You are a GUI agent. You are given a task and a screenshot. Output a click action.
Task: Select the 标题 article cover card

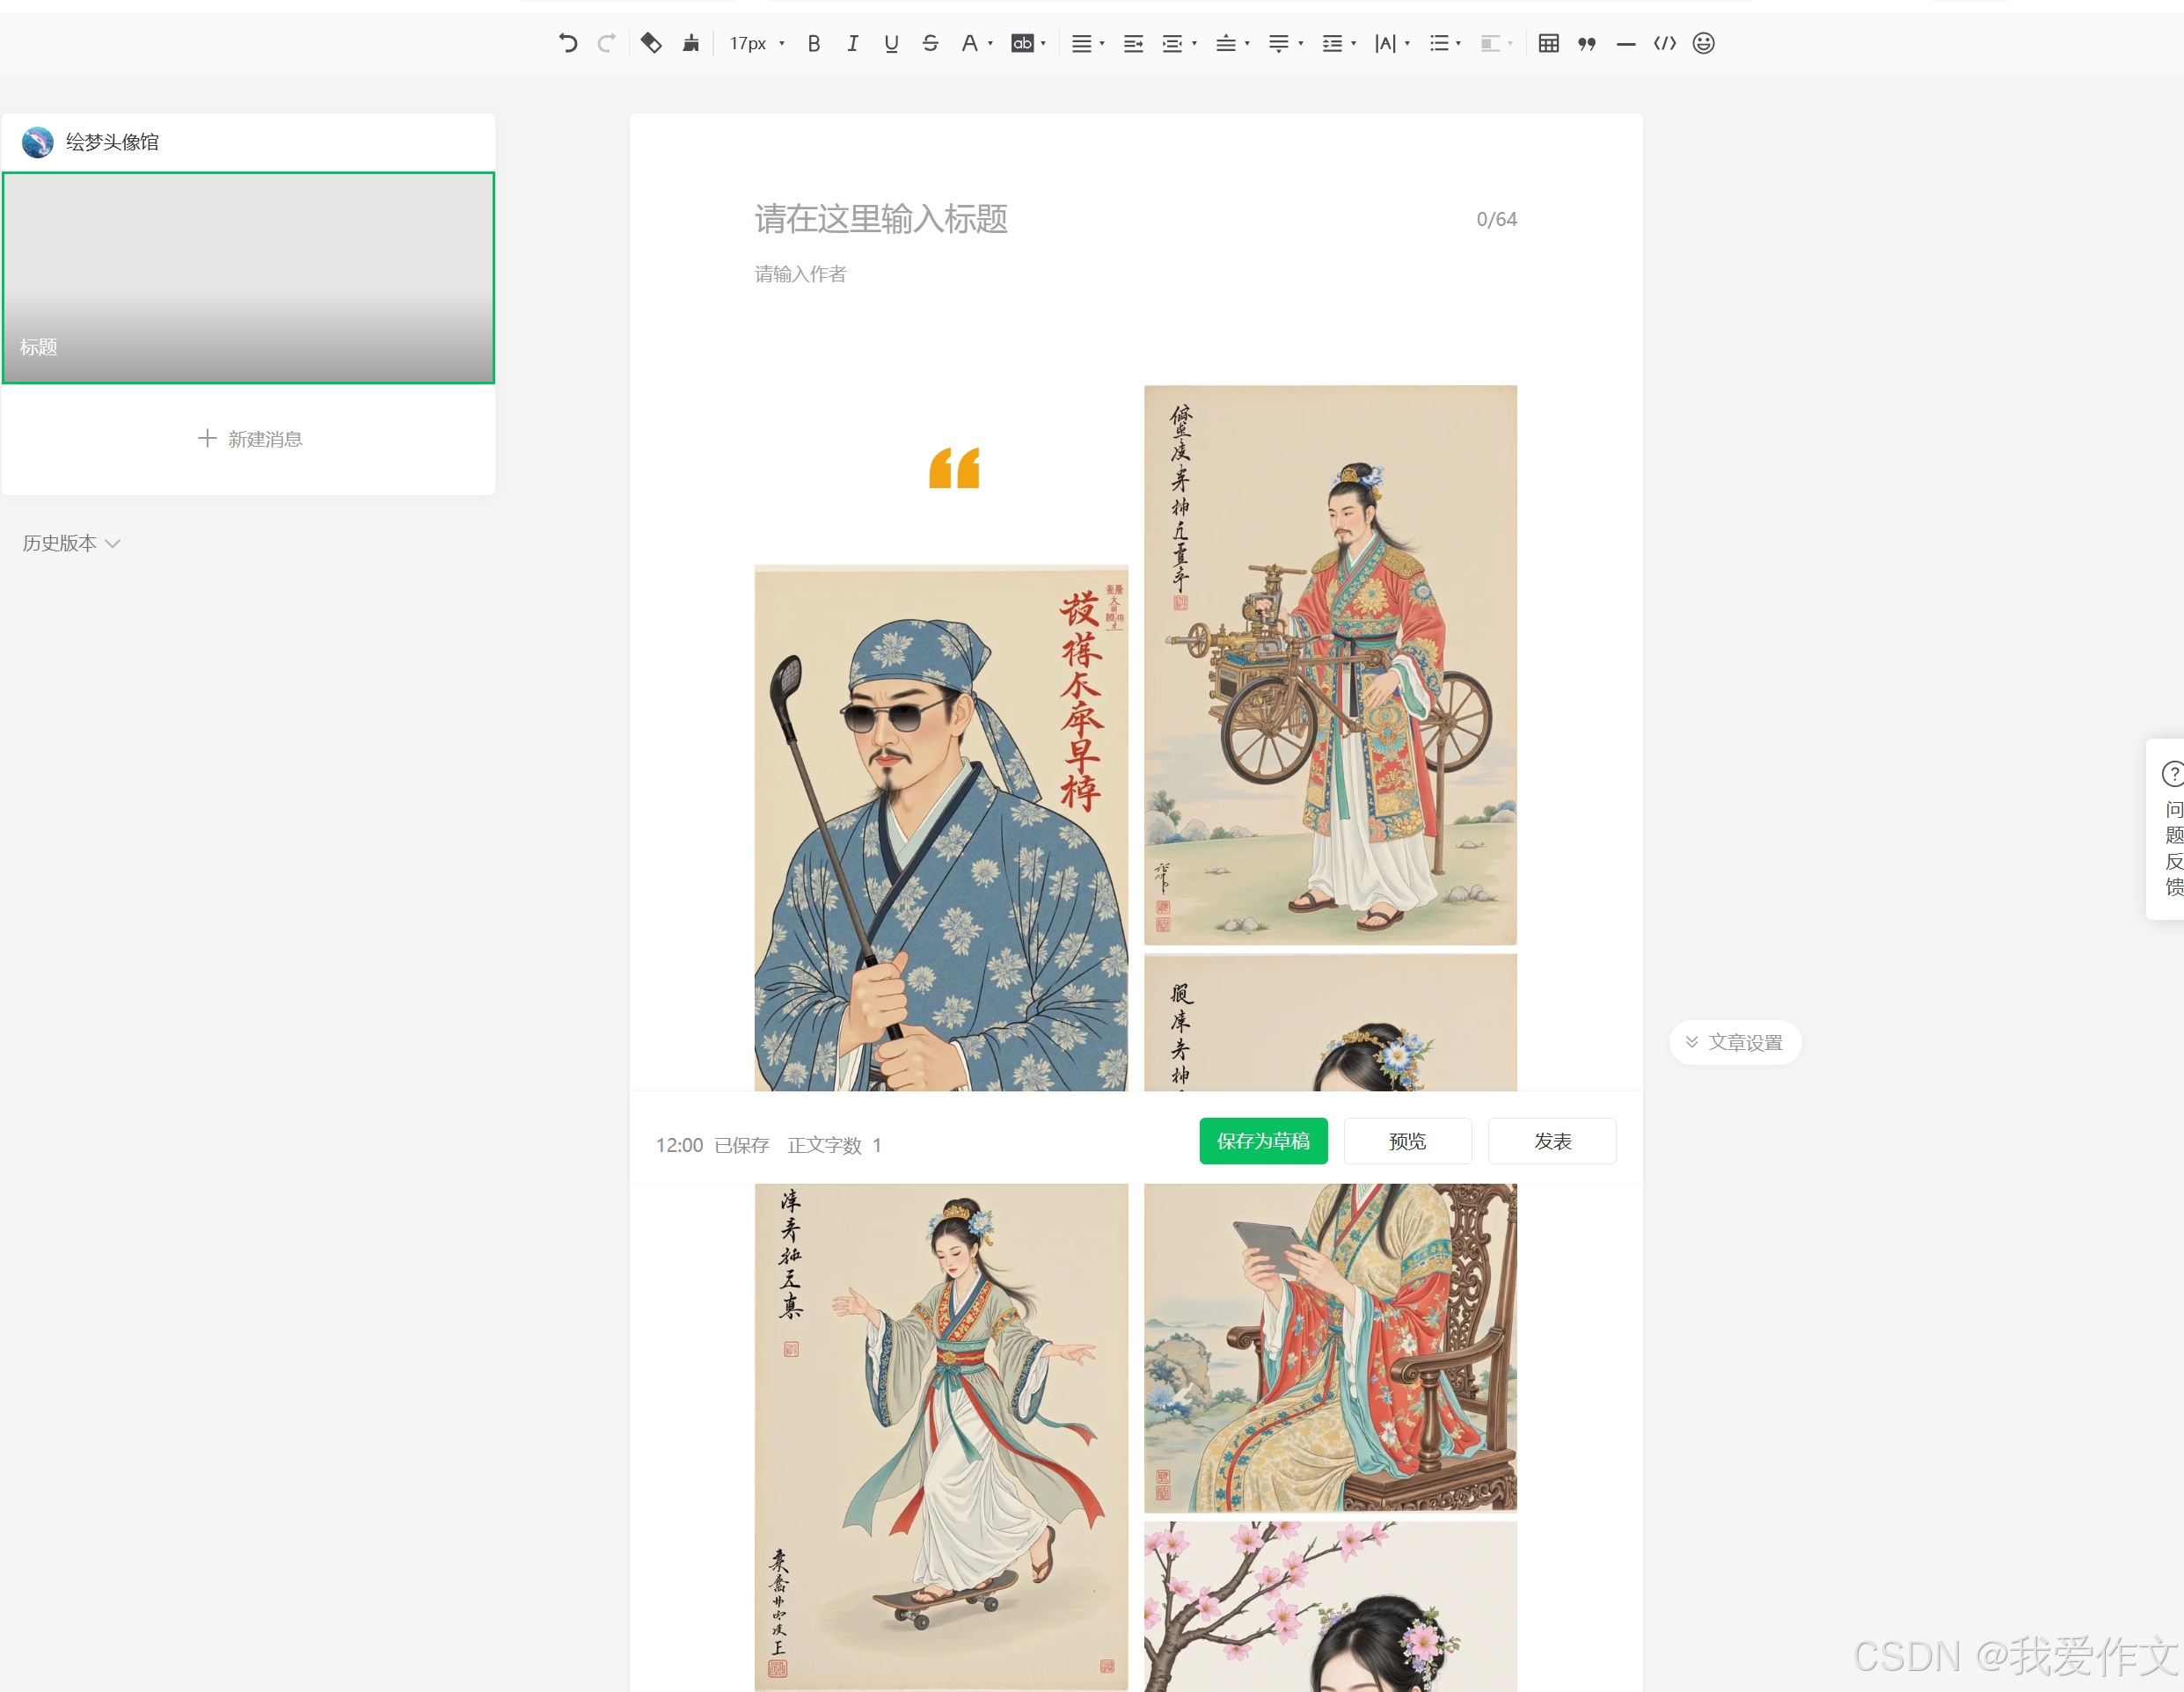[248, 278]
